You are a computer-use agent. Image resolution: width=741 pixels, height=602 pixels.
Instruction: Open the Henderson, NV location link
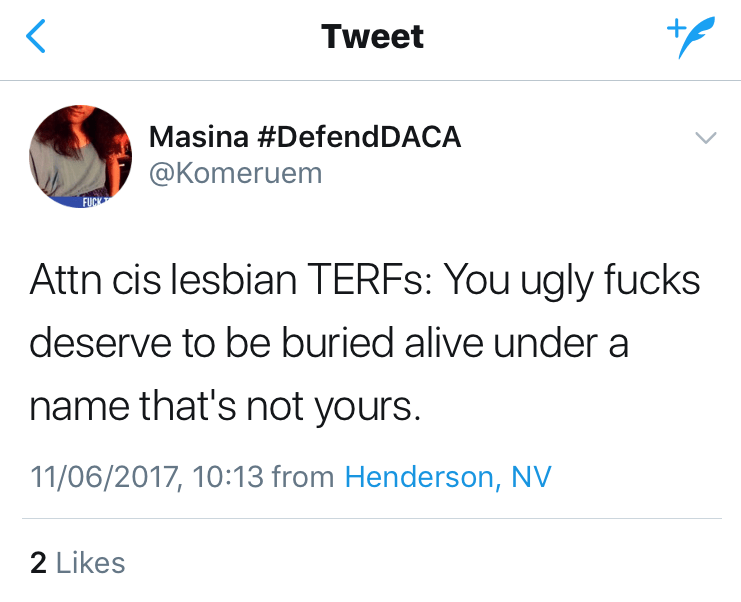(447, 476)
